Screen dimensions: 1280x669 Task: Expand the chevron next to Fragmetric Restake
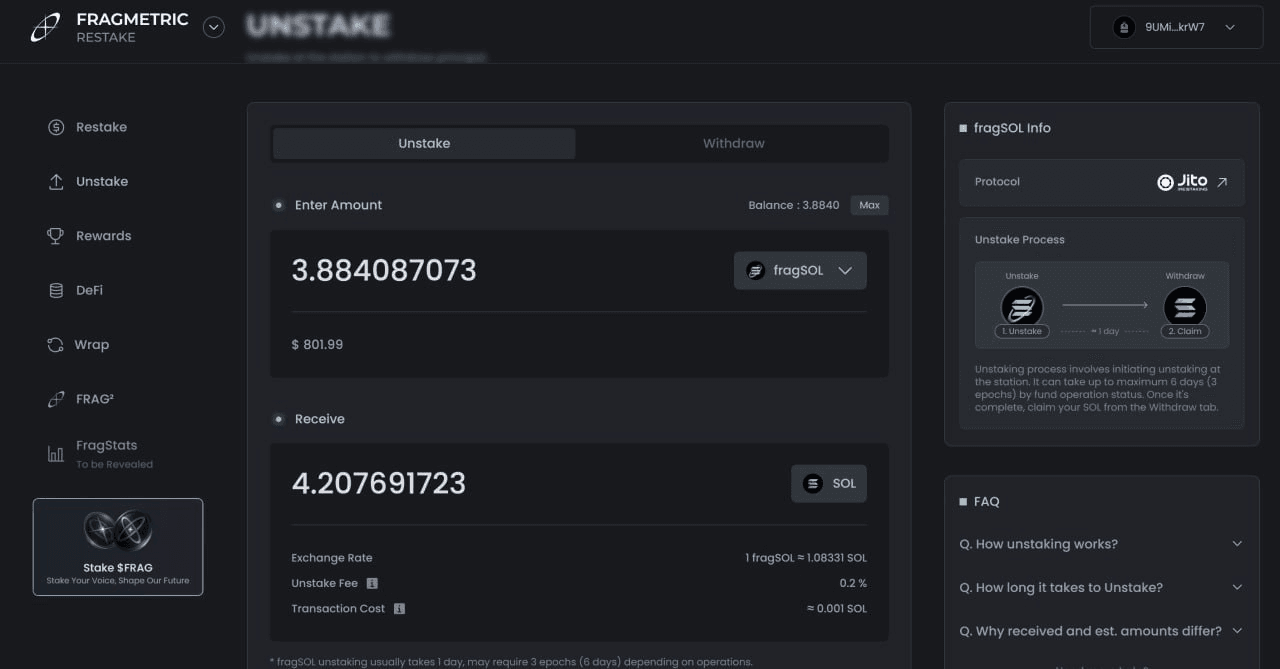point(214,27)
